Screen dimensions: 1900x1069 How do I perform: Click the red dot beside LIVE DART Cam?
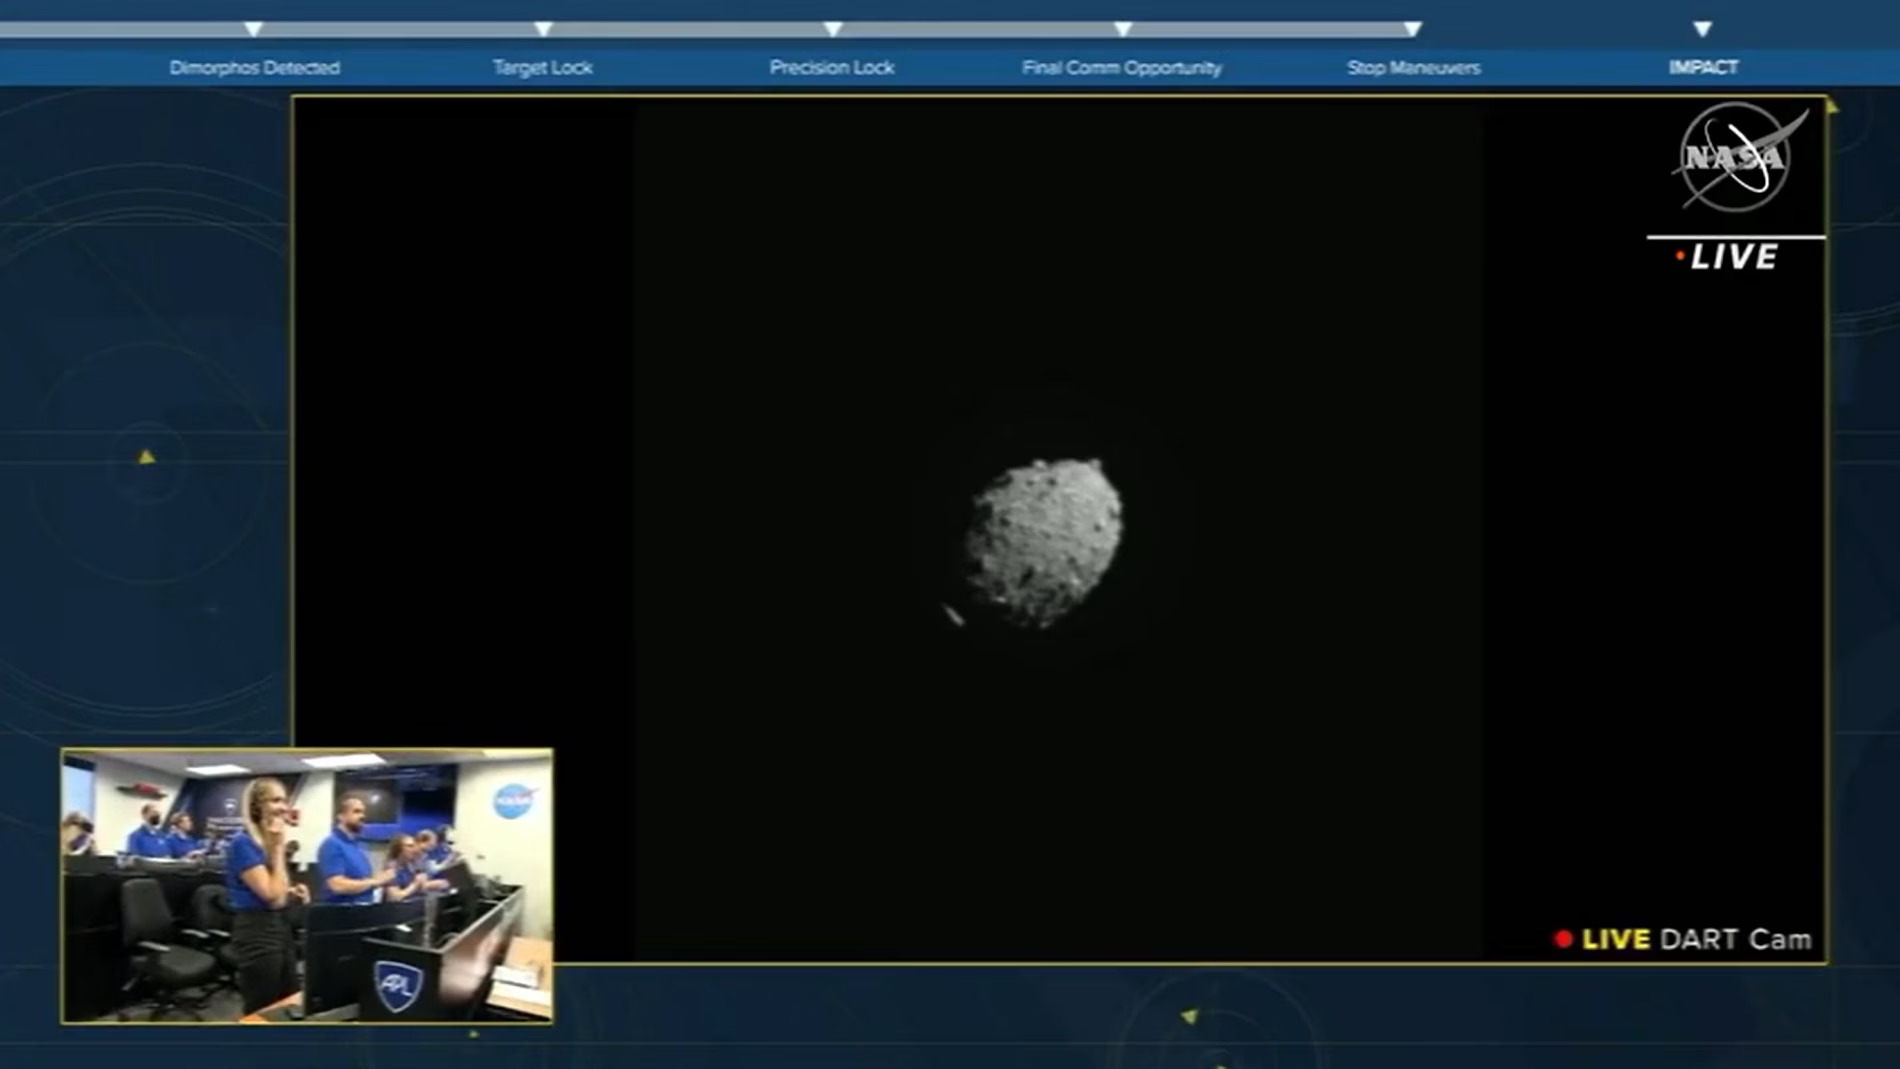[x=1563, y=939]
